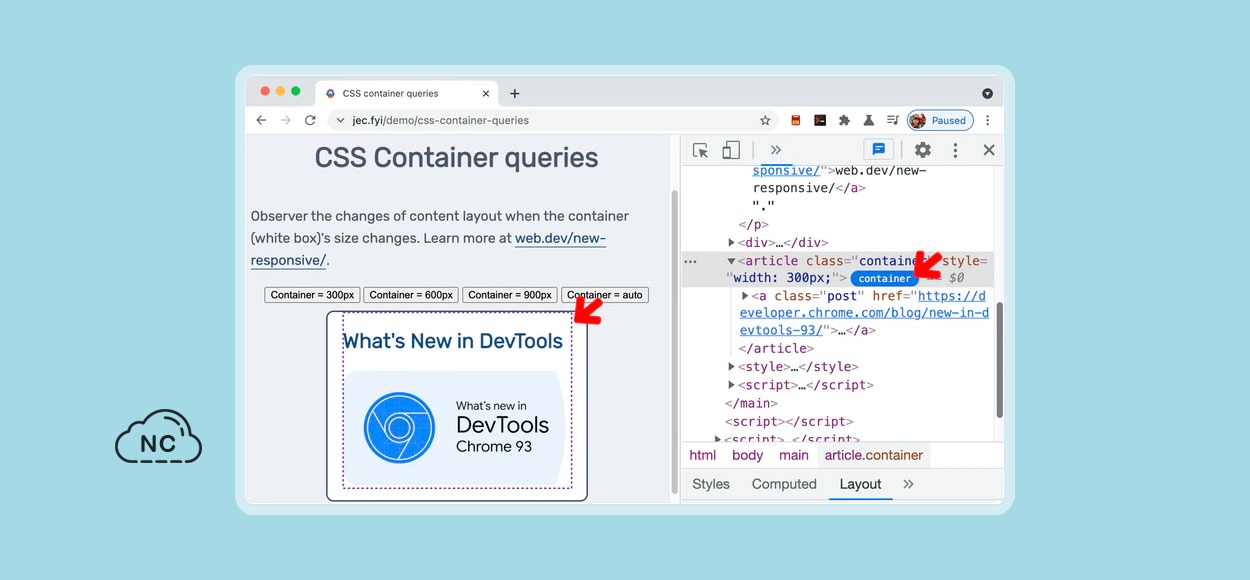Show more sidebar tabs next to Layout
The image size is (1250, 580).
tap(908, 484)
